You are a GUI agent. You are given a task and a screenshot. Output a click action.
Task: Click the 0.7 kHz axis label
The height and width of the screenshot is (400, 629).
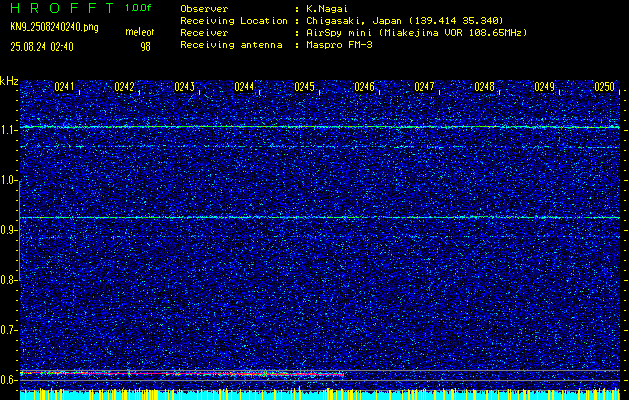(7, 330)
